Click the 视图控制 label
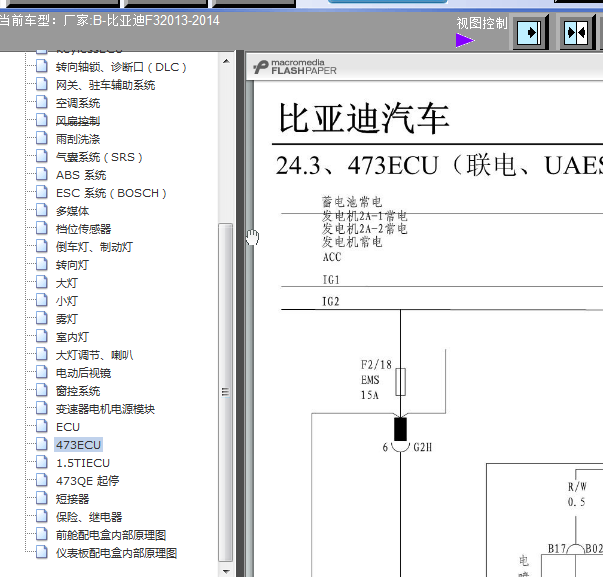 (x=482, y=23)
